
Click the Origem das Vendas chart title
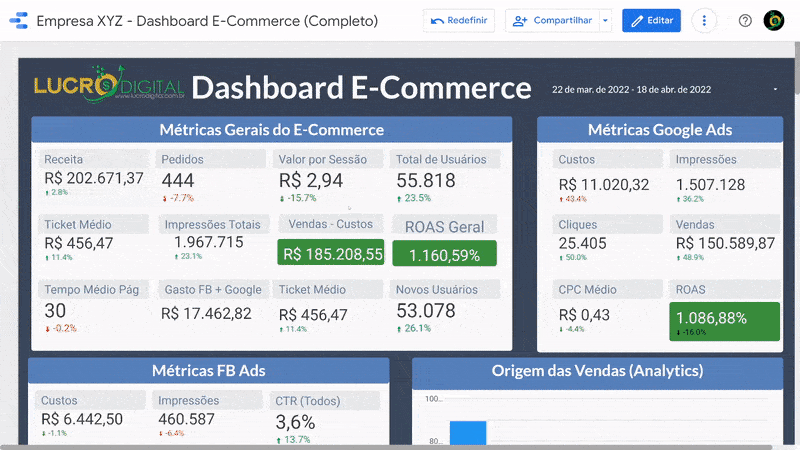(597, 371)
